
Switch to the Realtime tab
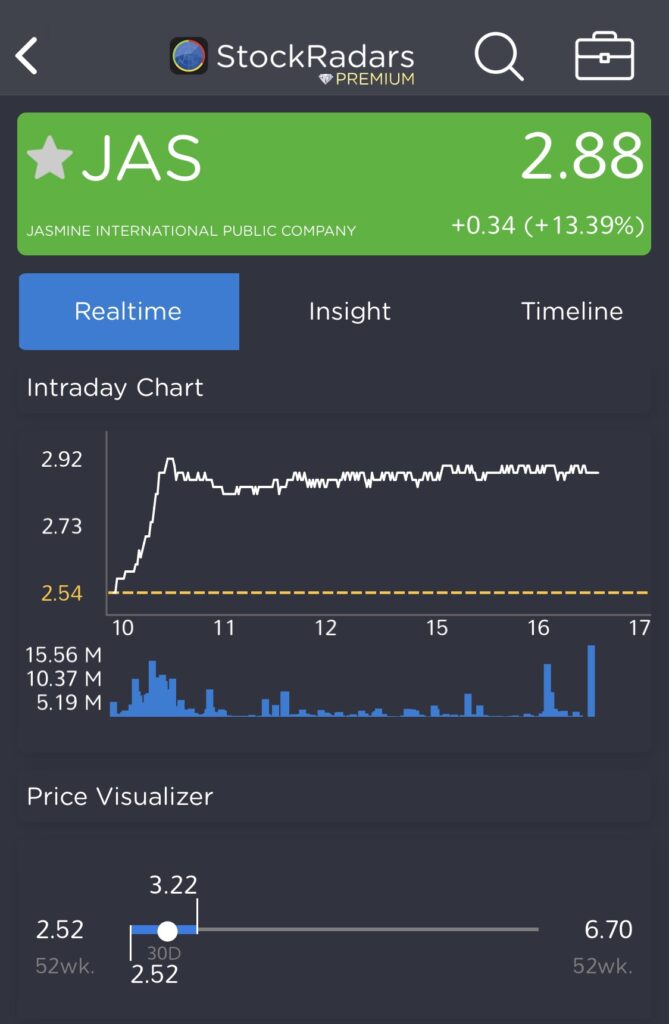pos(128,311)
